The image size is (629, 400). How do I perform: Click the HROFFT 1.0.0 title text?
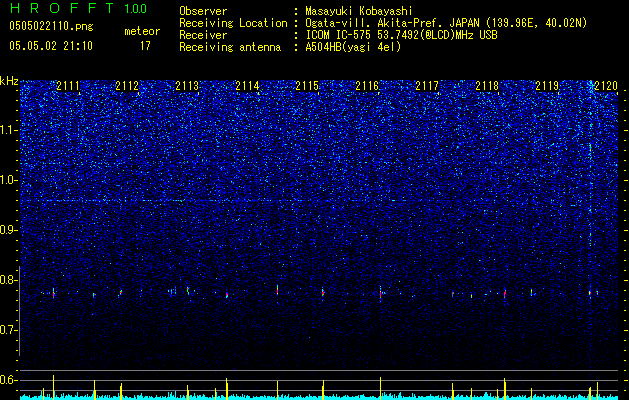coord(78,8)
